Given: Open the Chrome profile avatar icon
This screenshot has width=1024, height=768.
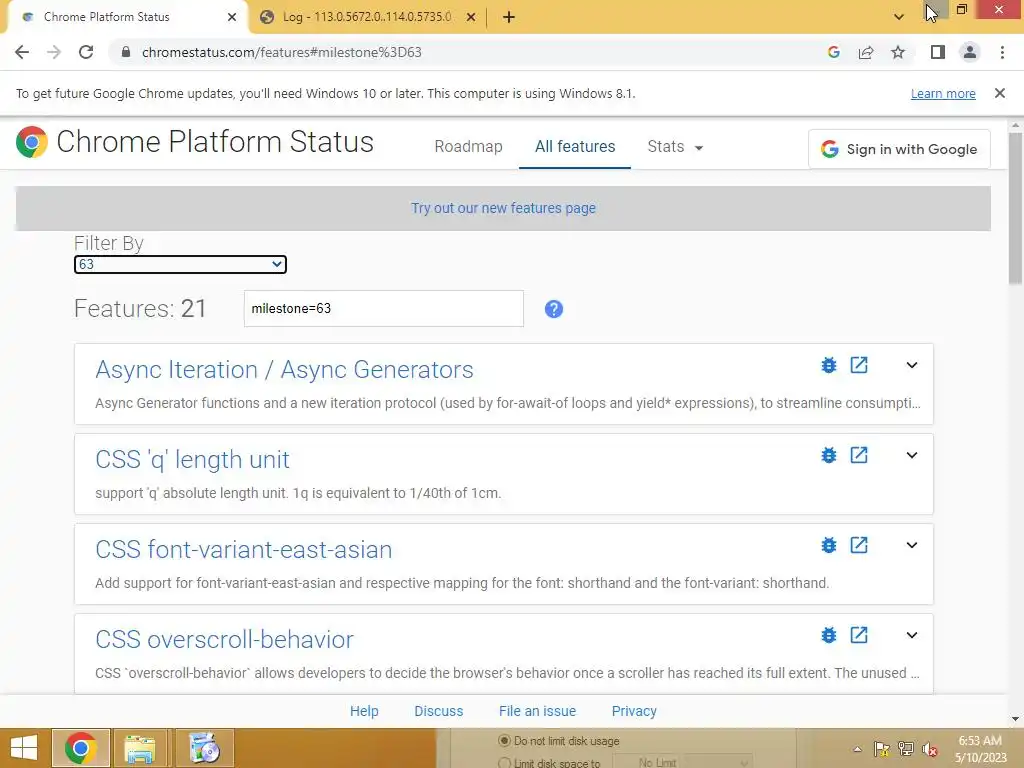Looking at the screenshot, I should click(x=970, y=52).
